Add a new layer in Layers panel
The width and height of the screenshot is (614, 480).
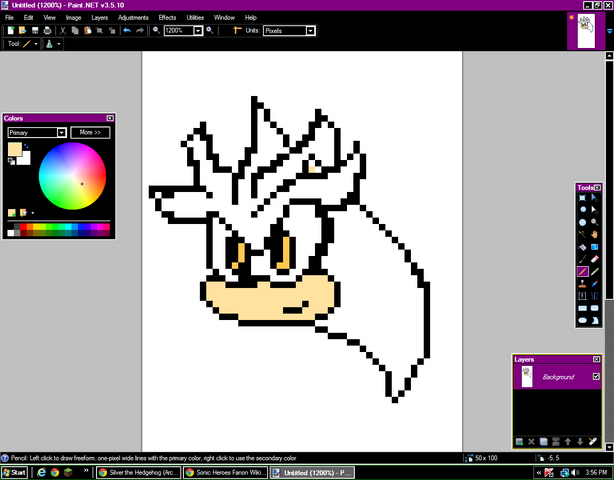(x=519, y=442)
